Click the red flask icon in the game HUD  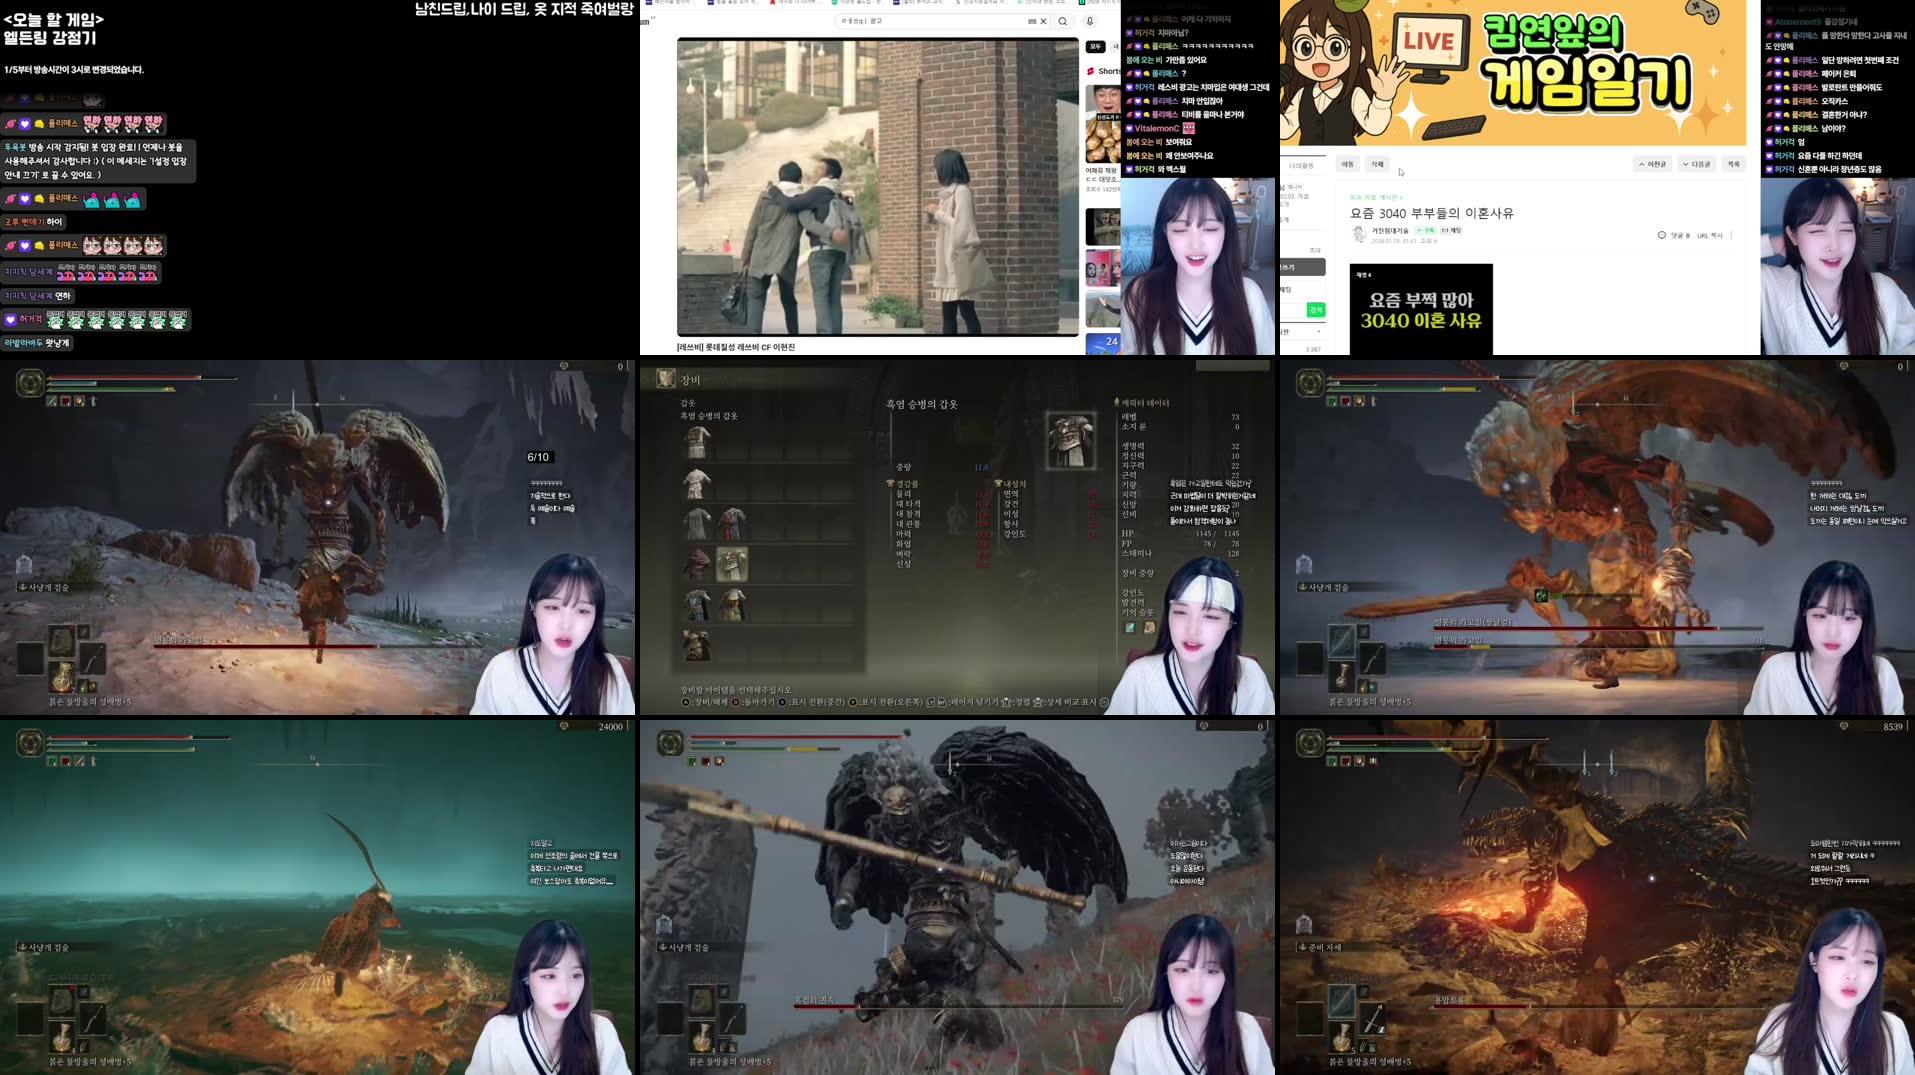65,401
